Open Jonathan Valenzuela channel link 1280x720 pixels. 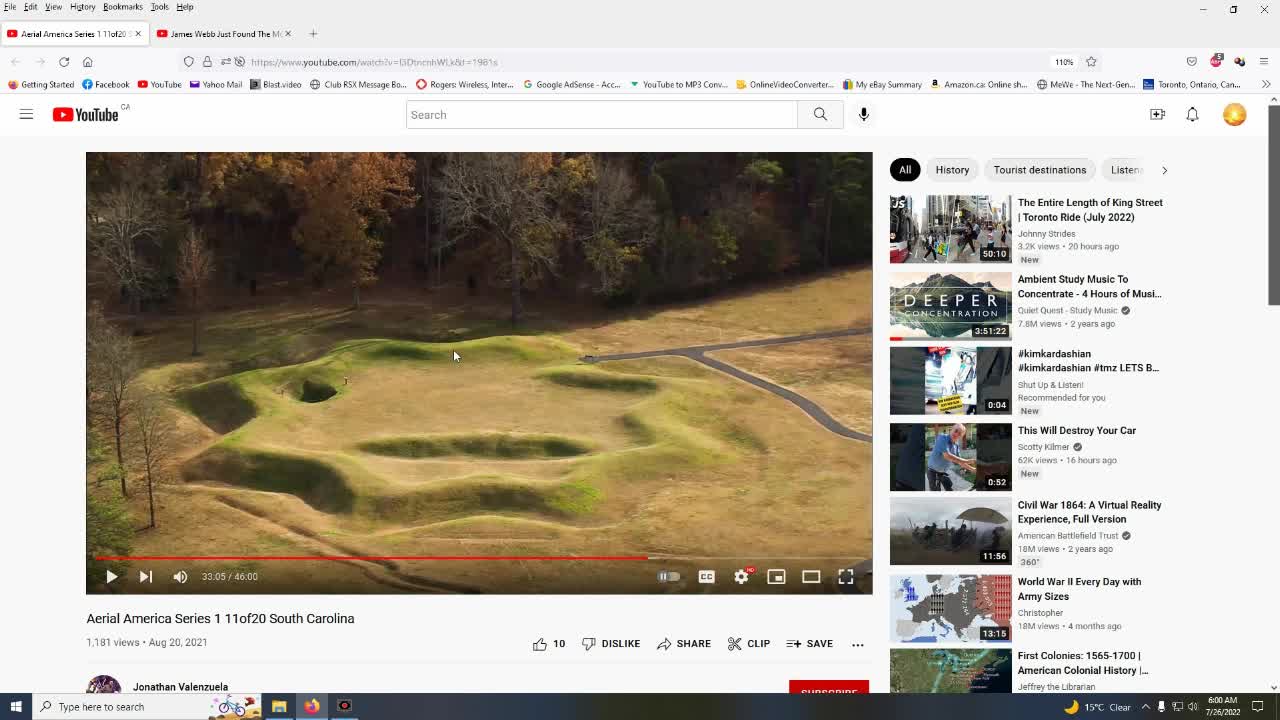pyautogui.click(x=180, y=687)
